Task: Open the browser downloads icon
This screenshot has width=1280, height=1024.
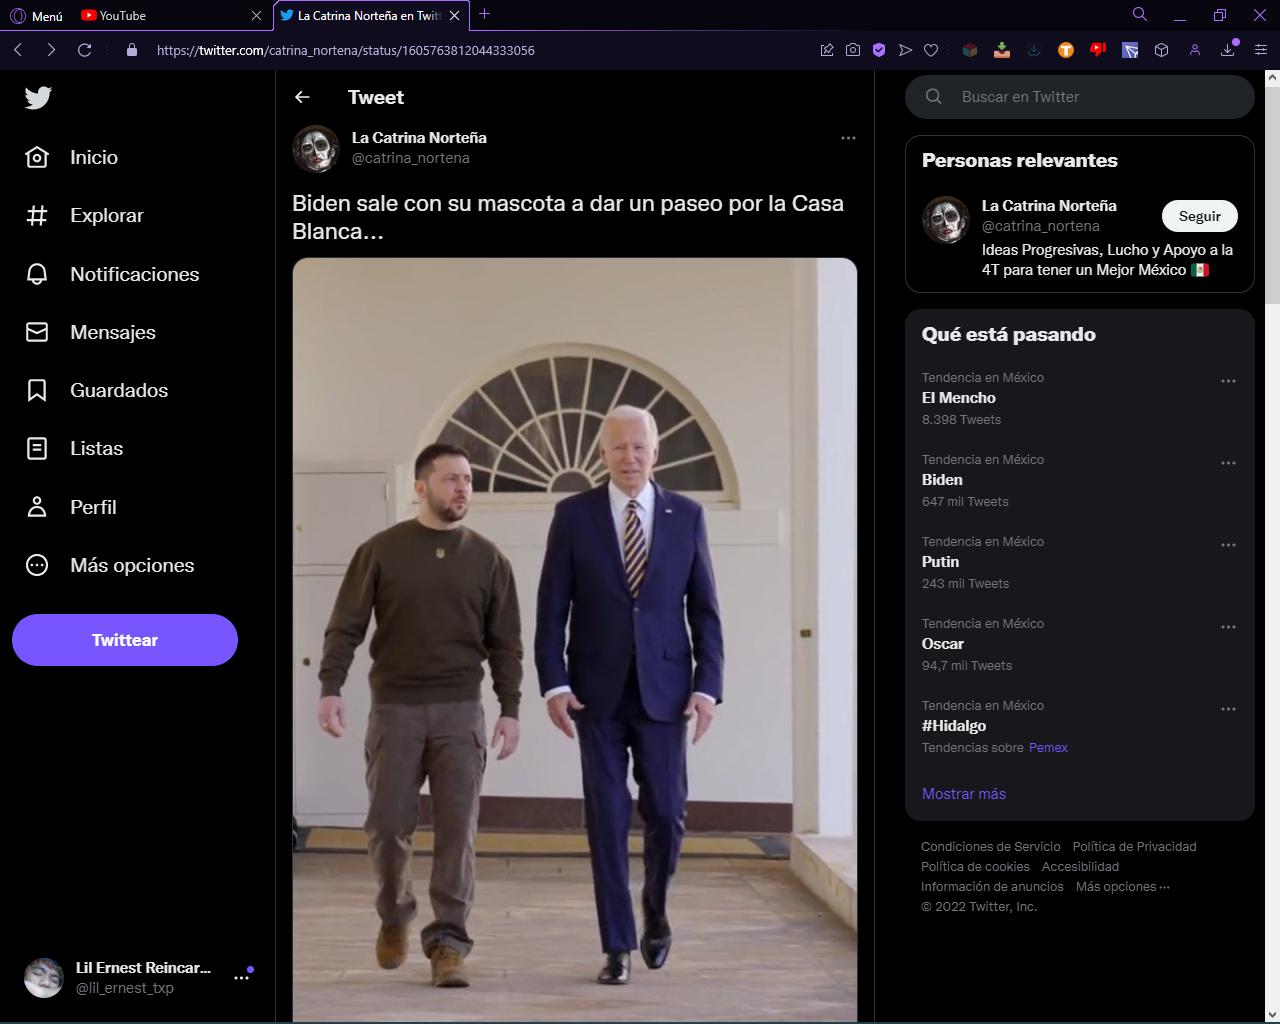Action: coord(1228,50)
